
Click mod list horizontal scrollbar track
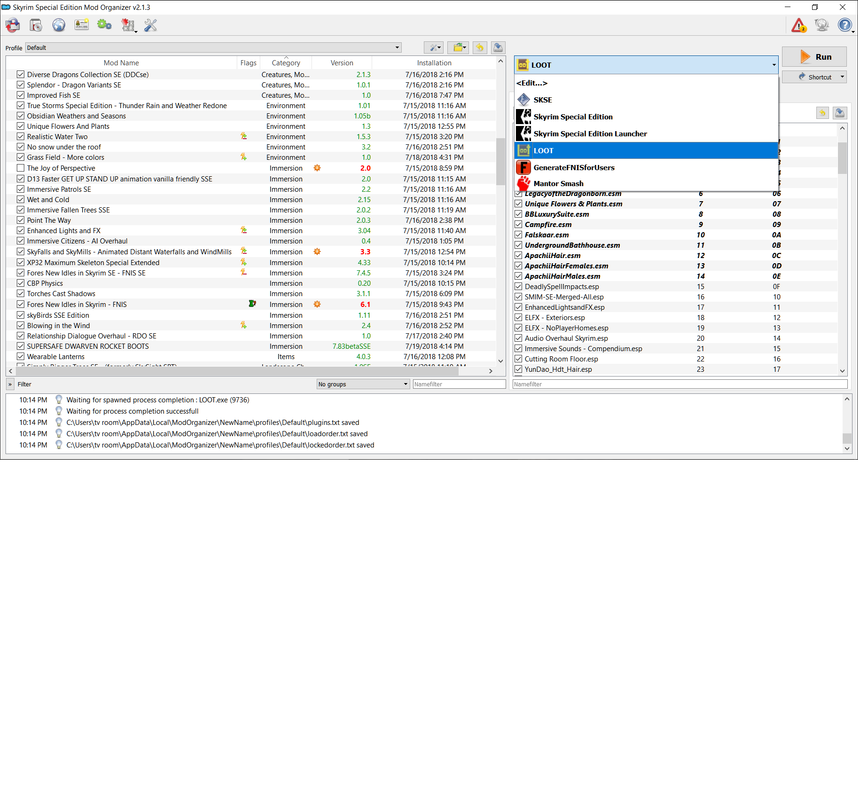(249, 370)
